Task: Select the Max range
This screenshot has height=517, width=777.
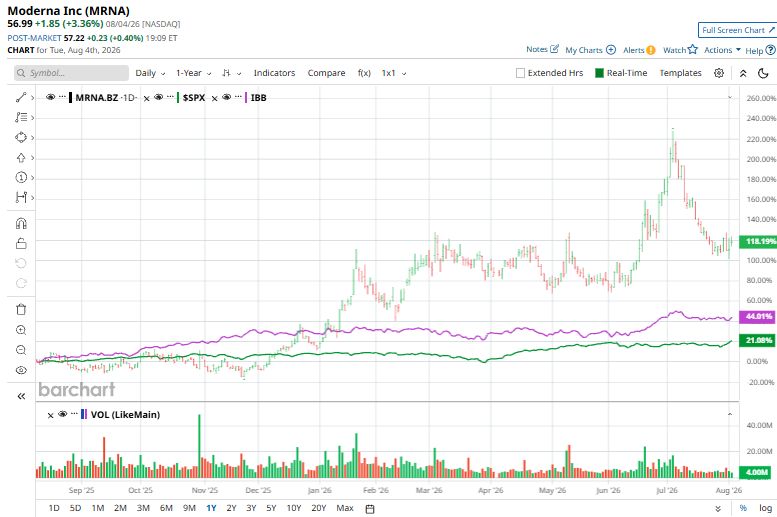Action: click(x=345, y=508)
